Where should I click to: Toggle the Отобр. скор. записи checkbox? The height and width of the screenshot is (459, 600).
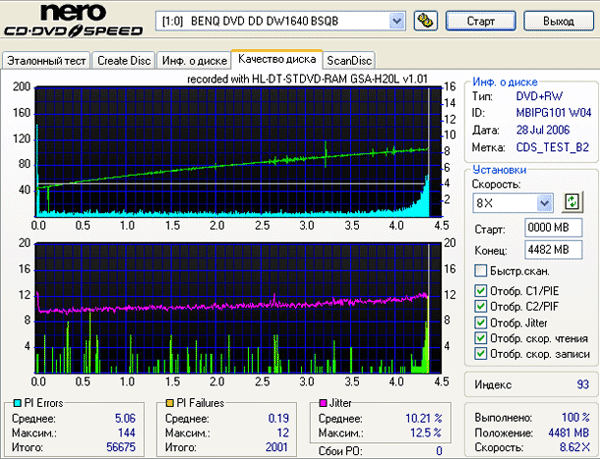481,354
